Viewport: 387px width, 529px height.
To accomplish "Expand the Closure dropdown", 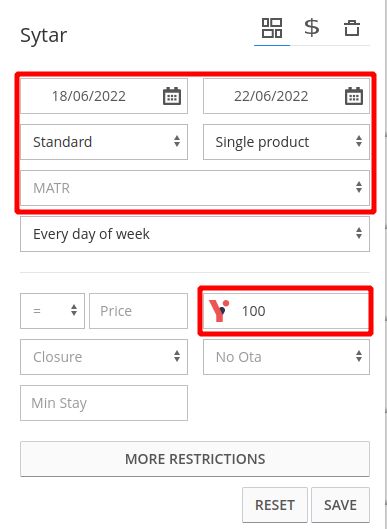I will (x=104, y=357).
